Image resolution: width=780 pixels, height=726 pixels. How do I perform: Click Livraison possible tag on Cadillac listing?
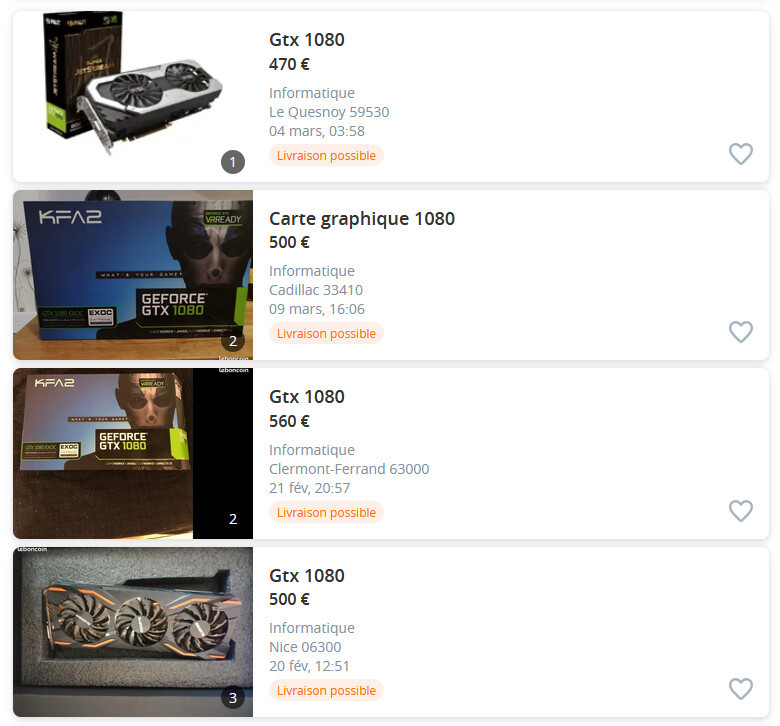pyautogui.click(x=326, y=333)
